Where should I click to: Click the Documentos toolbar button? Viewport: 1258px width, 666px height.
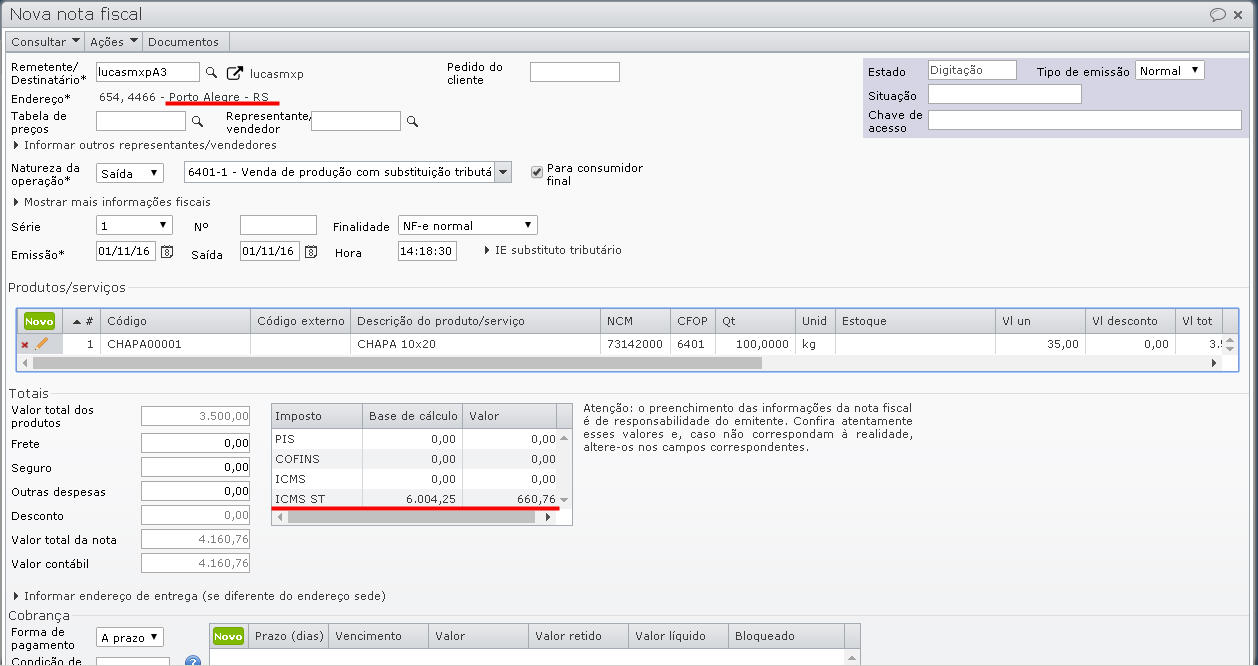[x=183, y=42]
